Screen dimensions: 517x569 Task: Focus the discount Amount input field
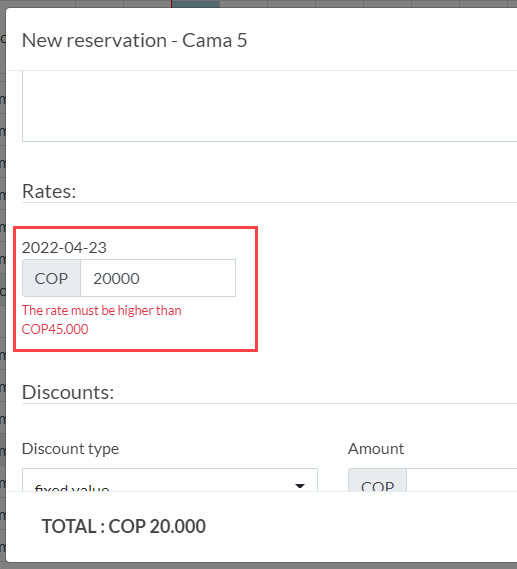[x=461, y=480]
